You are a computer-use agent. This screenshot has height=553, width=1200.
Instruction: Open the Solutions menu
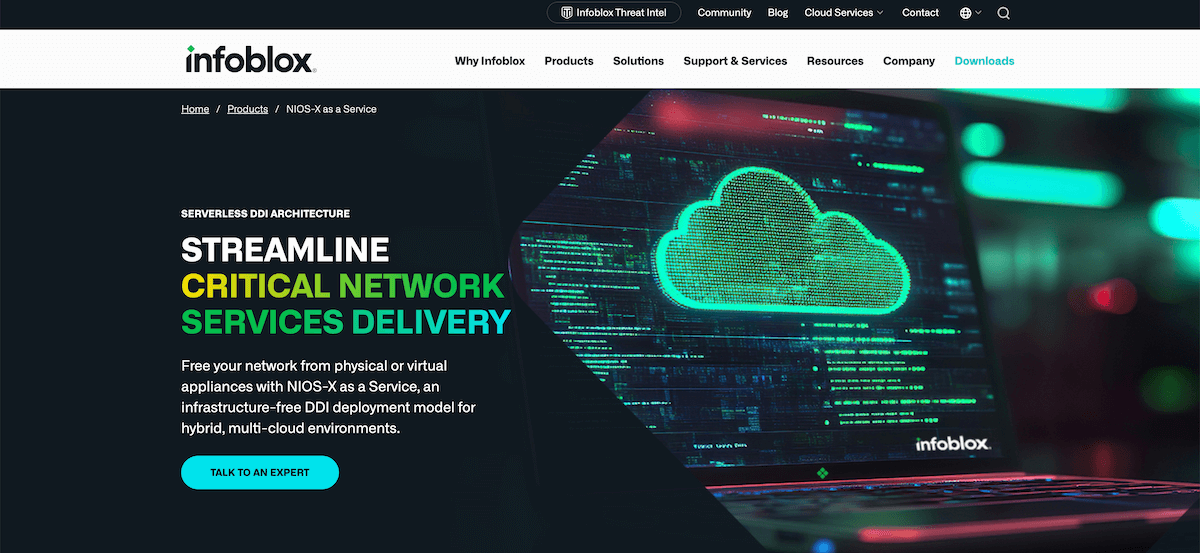[638, 61]
